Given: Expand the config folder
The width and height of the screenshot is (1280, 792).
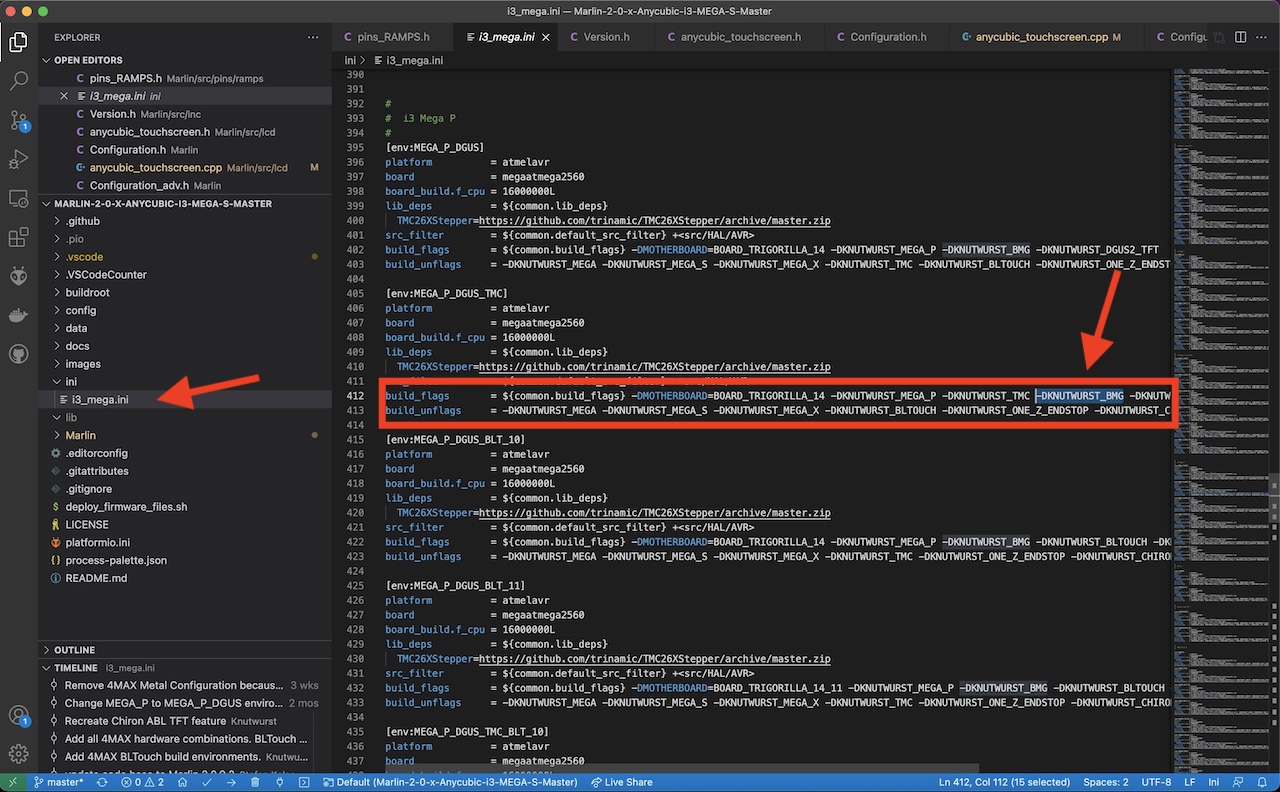Looking at the screenshot, I should pos(185,310).
